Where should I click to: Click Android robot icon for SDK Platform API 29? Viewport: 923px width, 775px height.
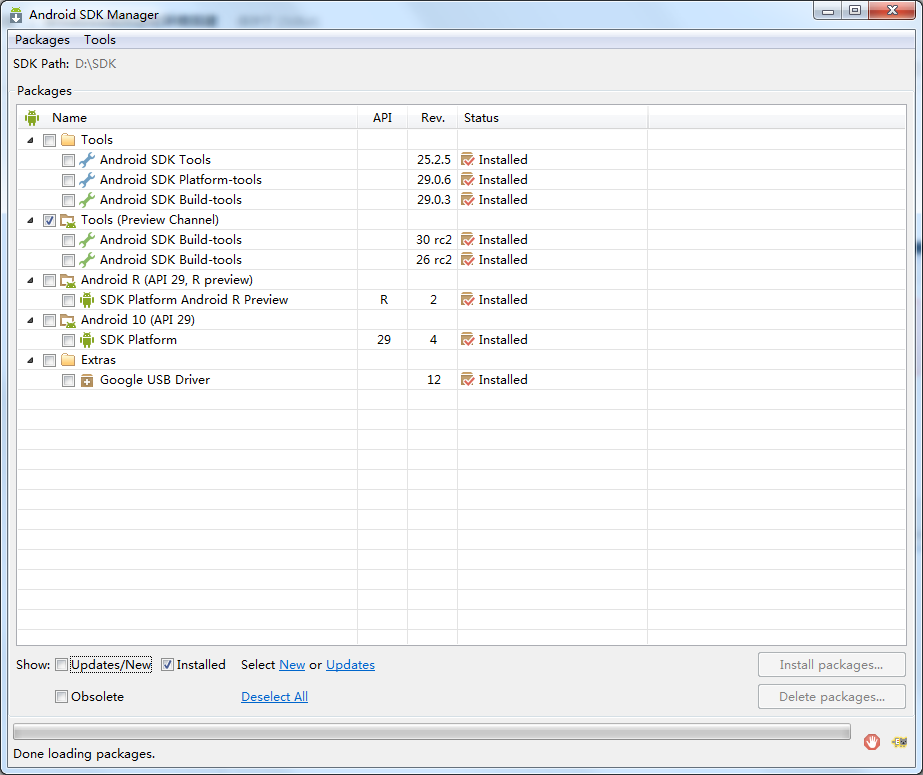87,340
